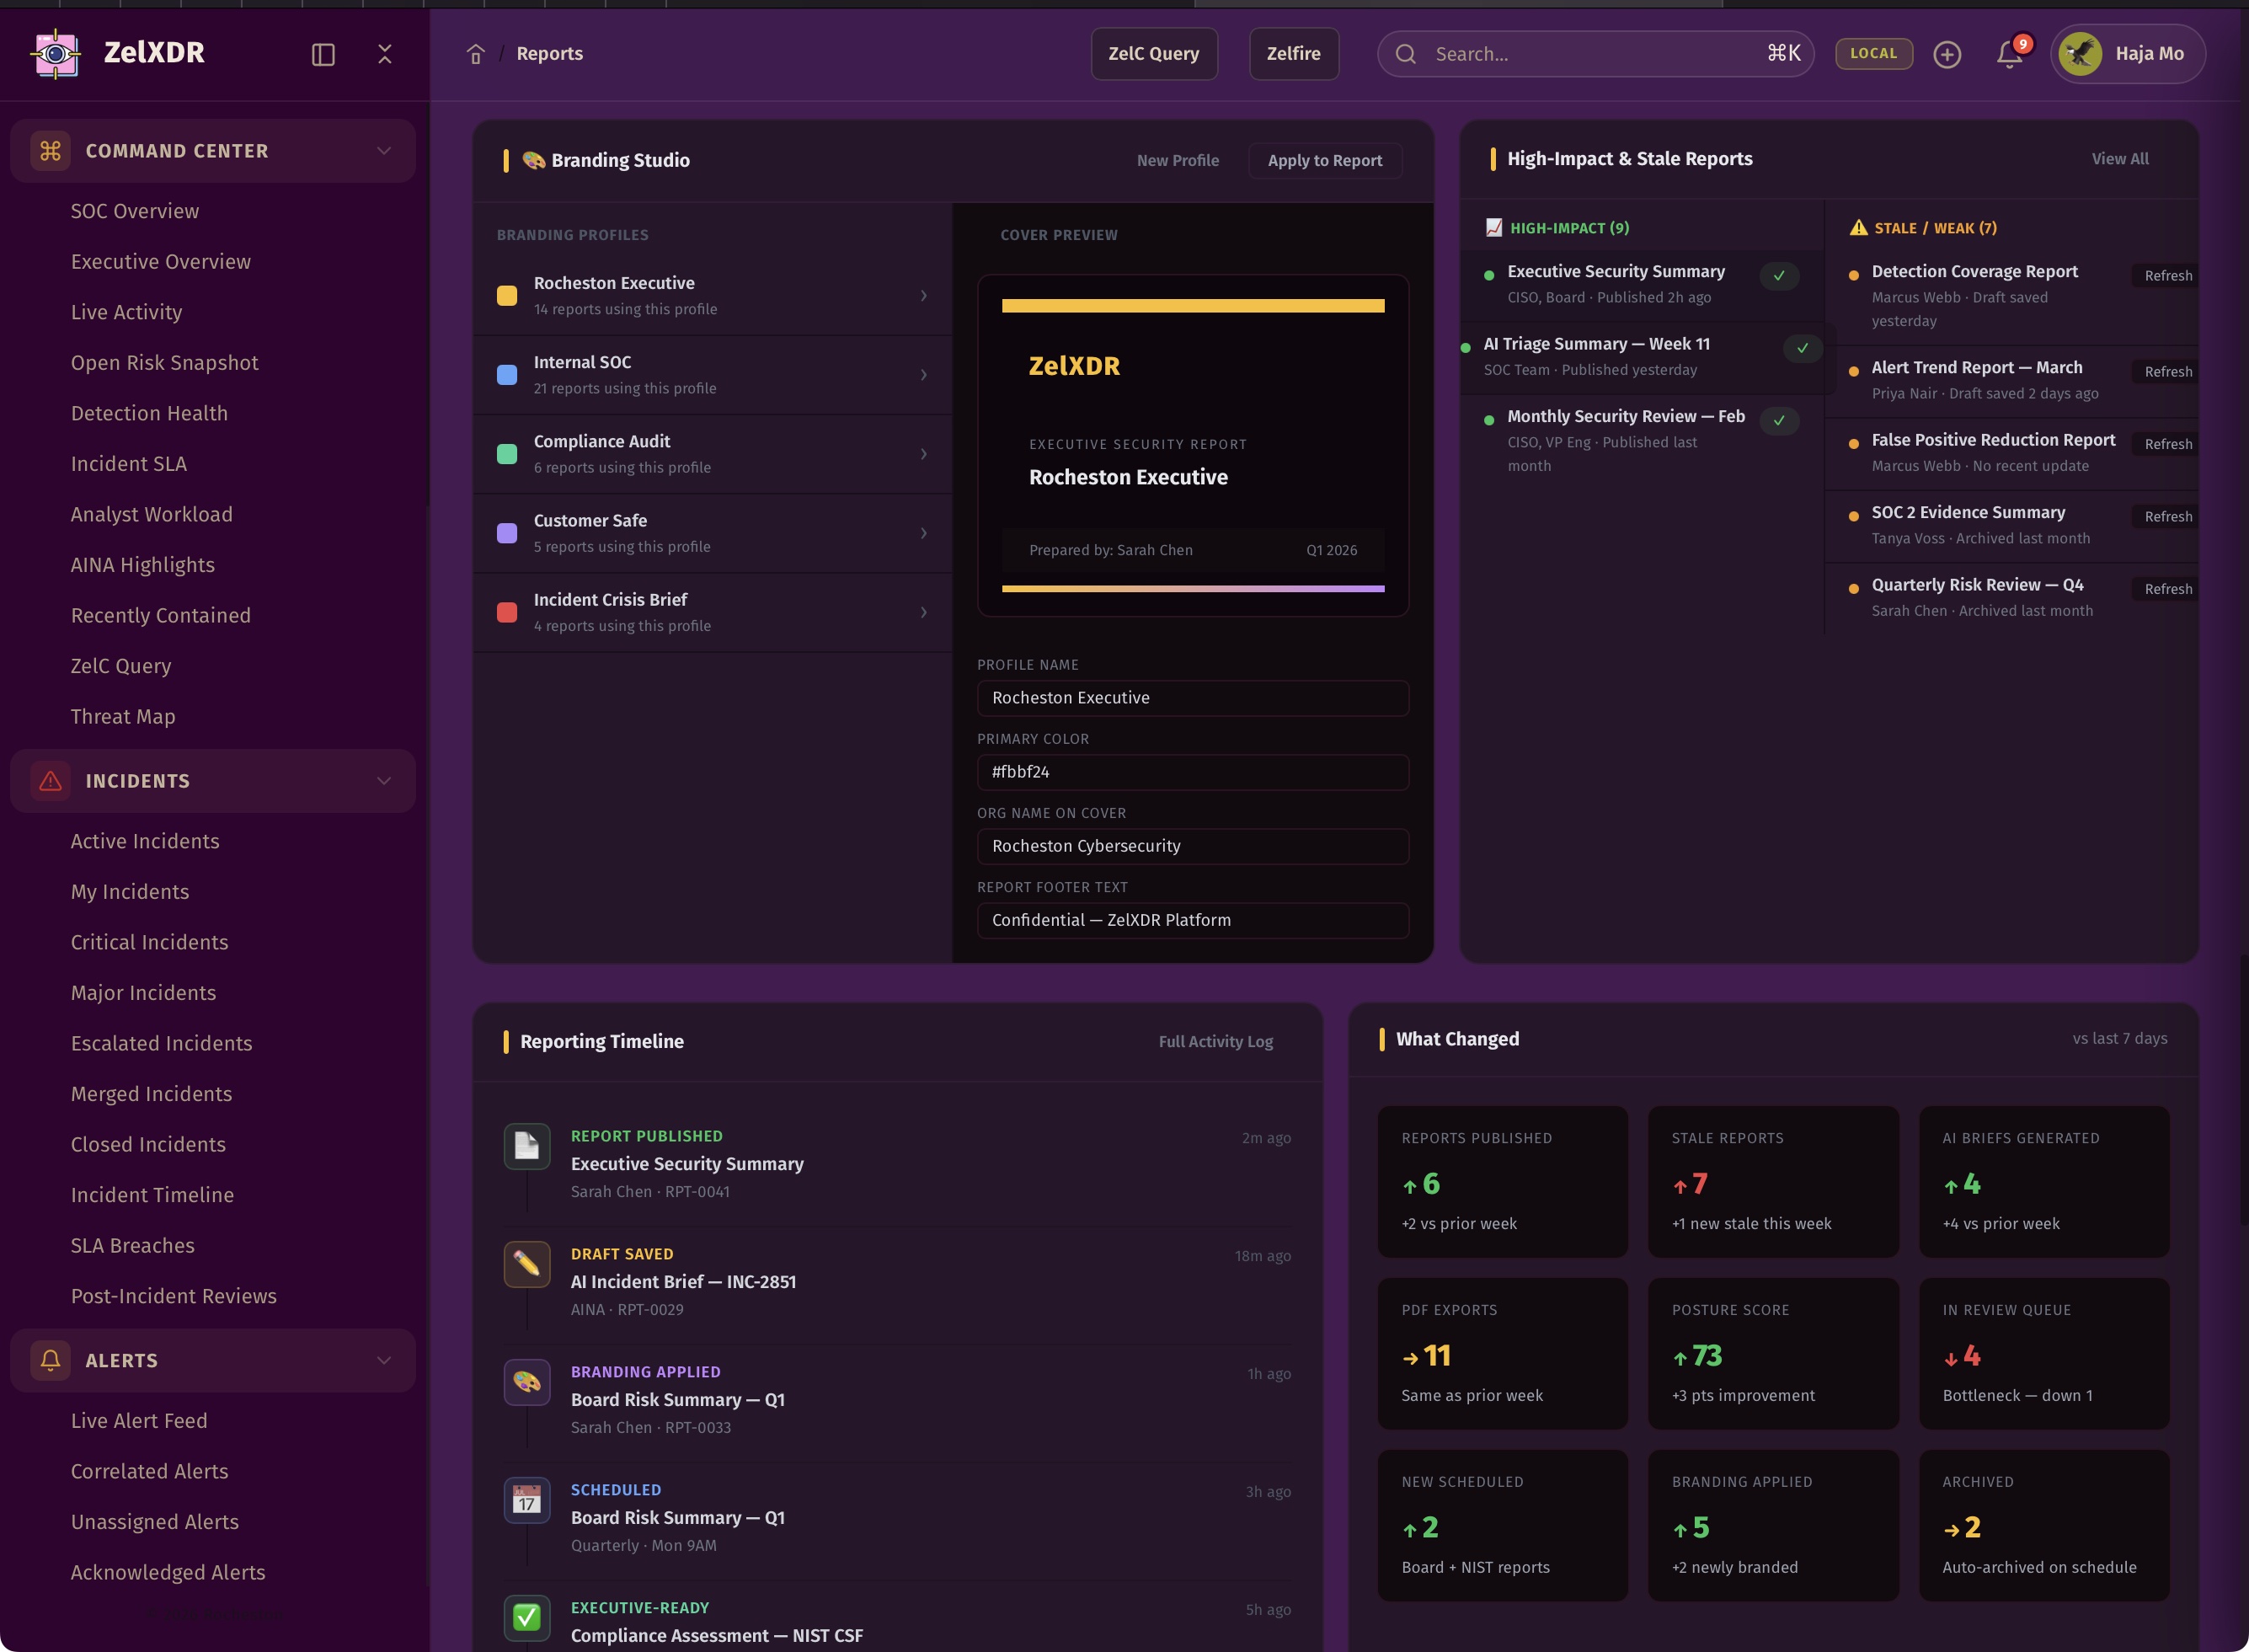This screenshot has width=2249, height=1652.
Task: Click the ZelXDR eye logo
Action: [56, 53]
